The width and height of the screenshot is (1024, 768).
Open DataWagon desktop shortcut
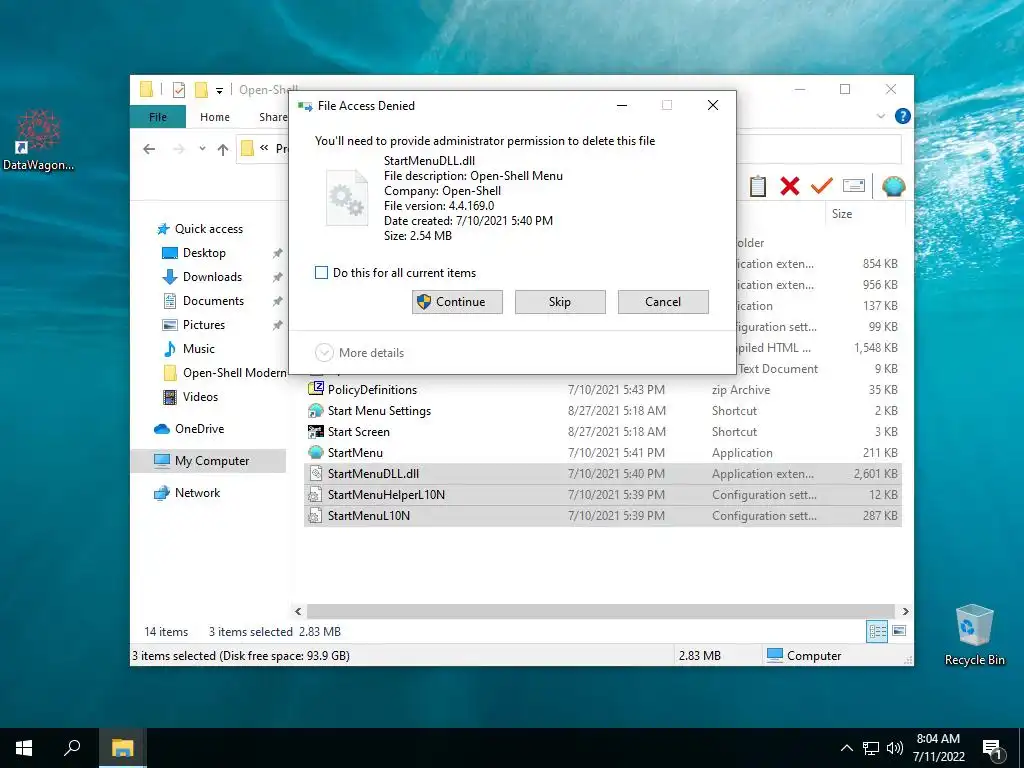pyautogui.click(x=39, y=140)
